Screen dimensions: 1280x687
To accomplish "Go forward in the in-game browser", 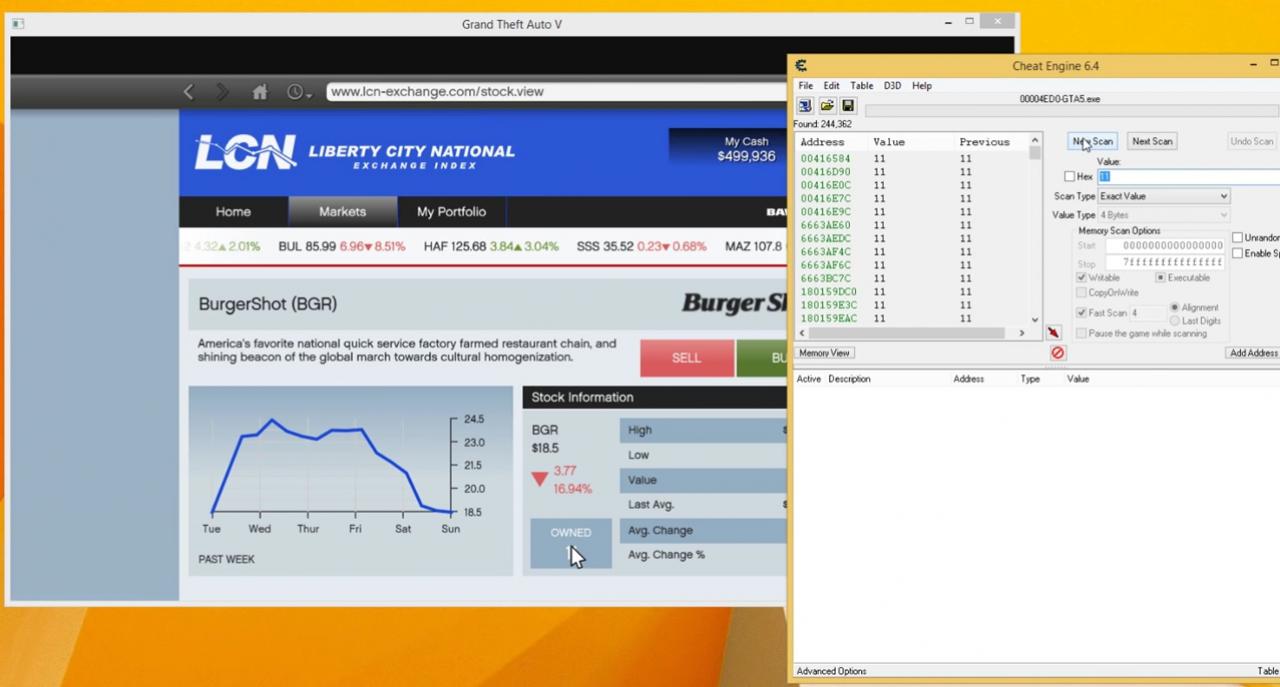I will (x=222, y=92).
